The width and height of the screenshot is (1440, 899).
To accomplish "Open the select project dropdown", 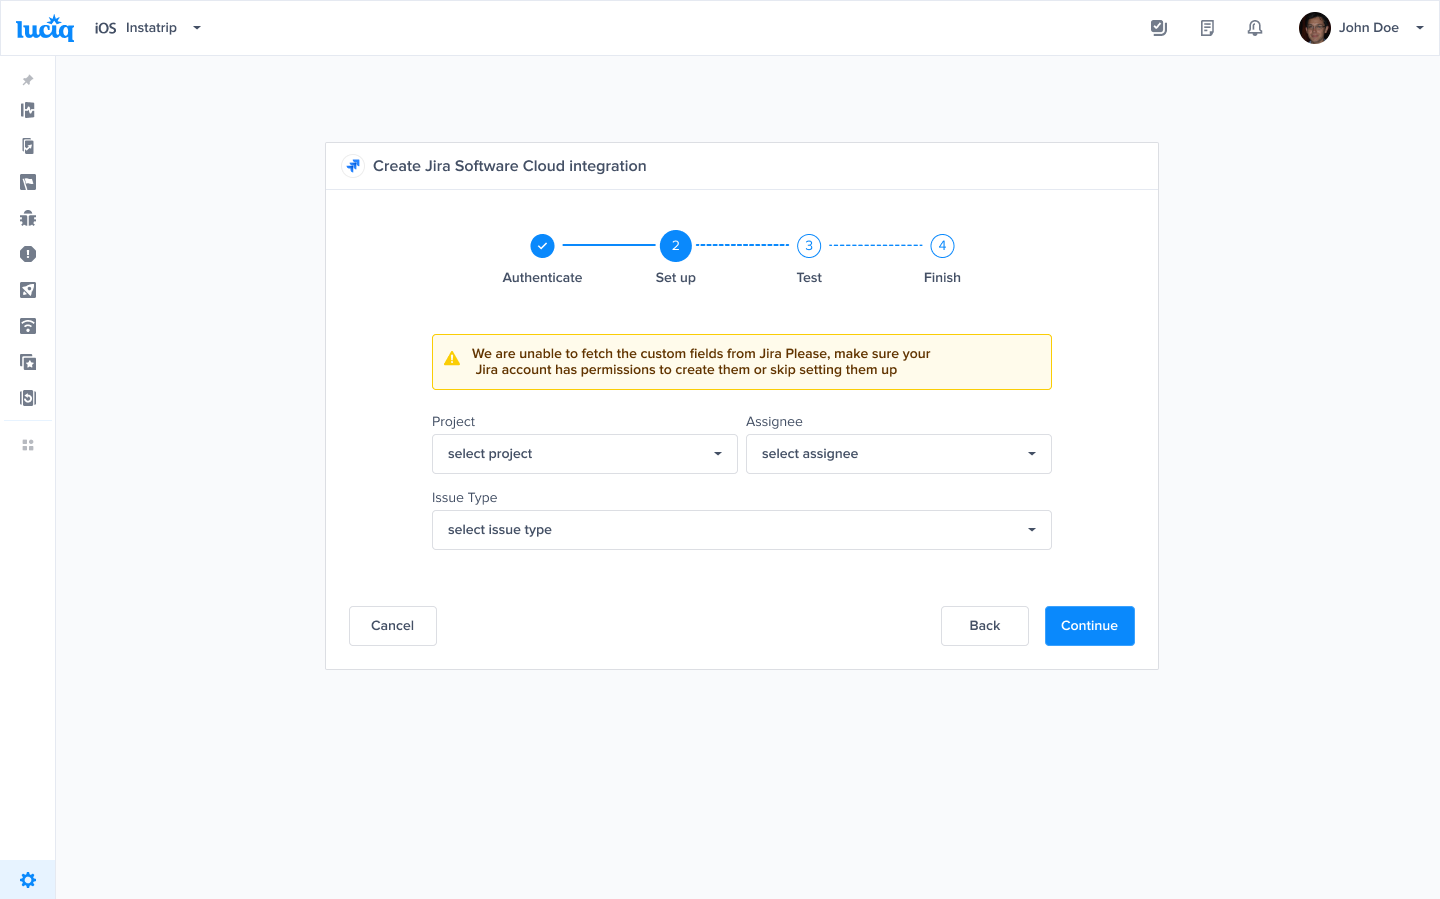I will 584,453.
